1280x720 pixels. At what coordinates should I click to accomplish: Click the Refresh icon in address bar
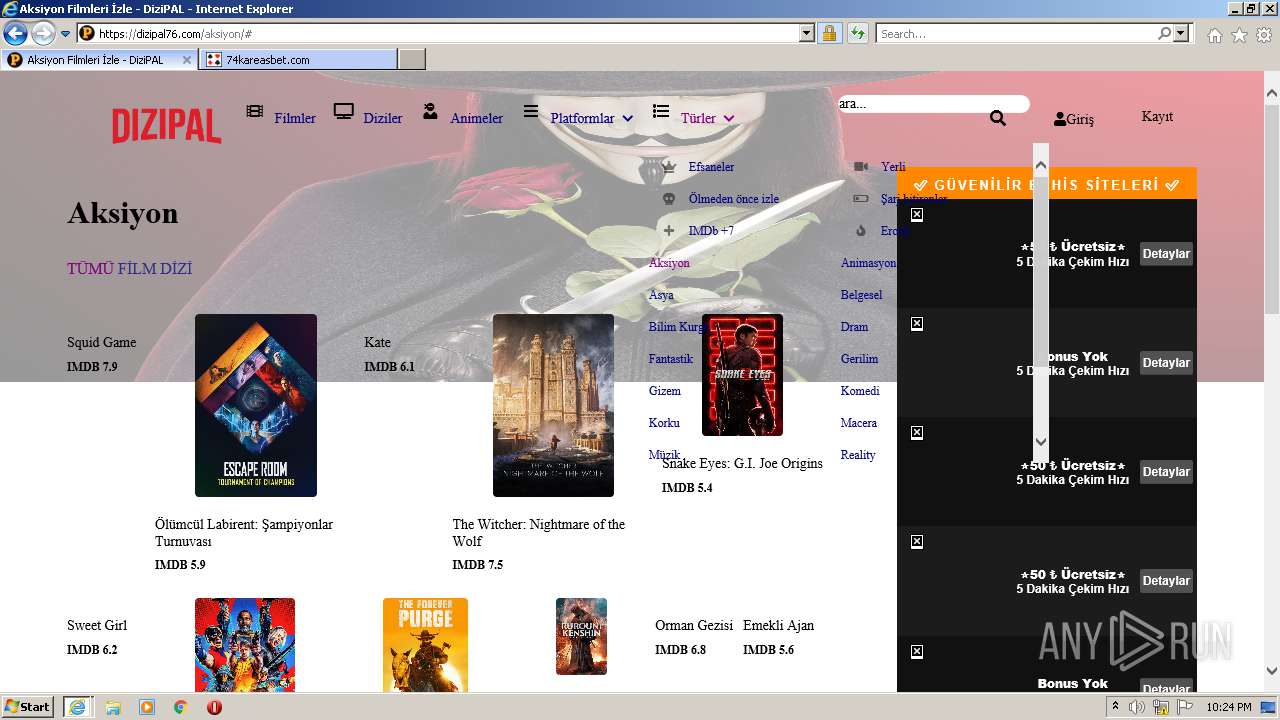tap(857, 33)
